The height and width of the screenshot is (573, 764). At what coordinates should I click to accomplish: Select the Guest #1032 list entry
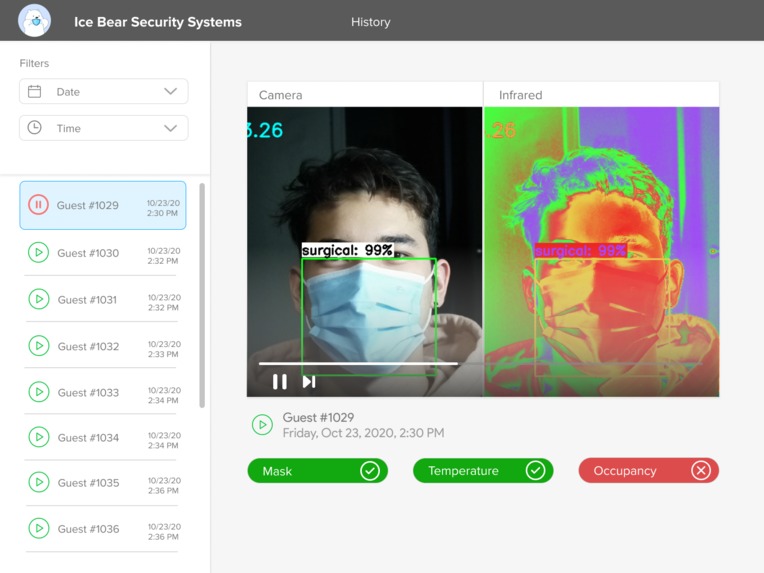(x=101, y=345)
